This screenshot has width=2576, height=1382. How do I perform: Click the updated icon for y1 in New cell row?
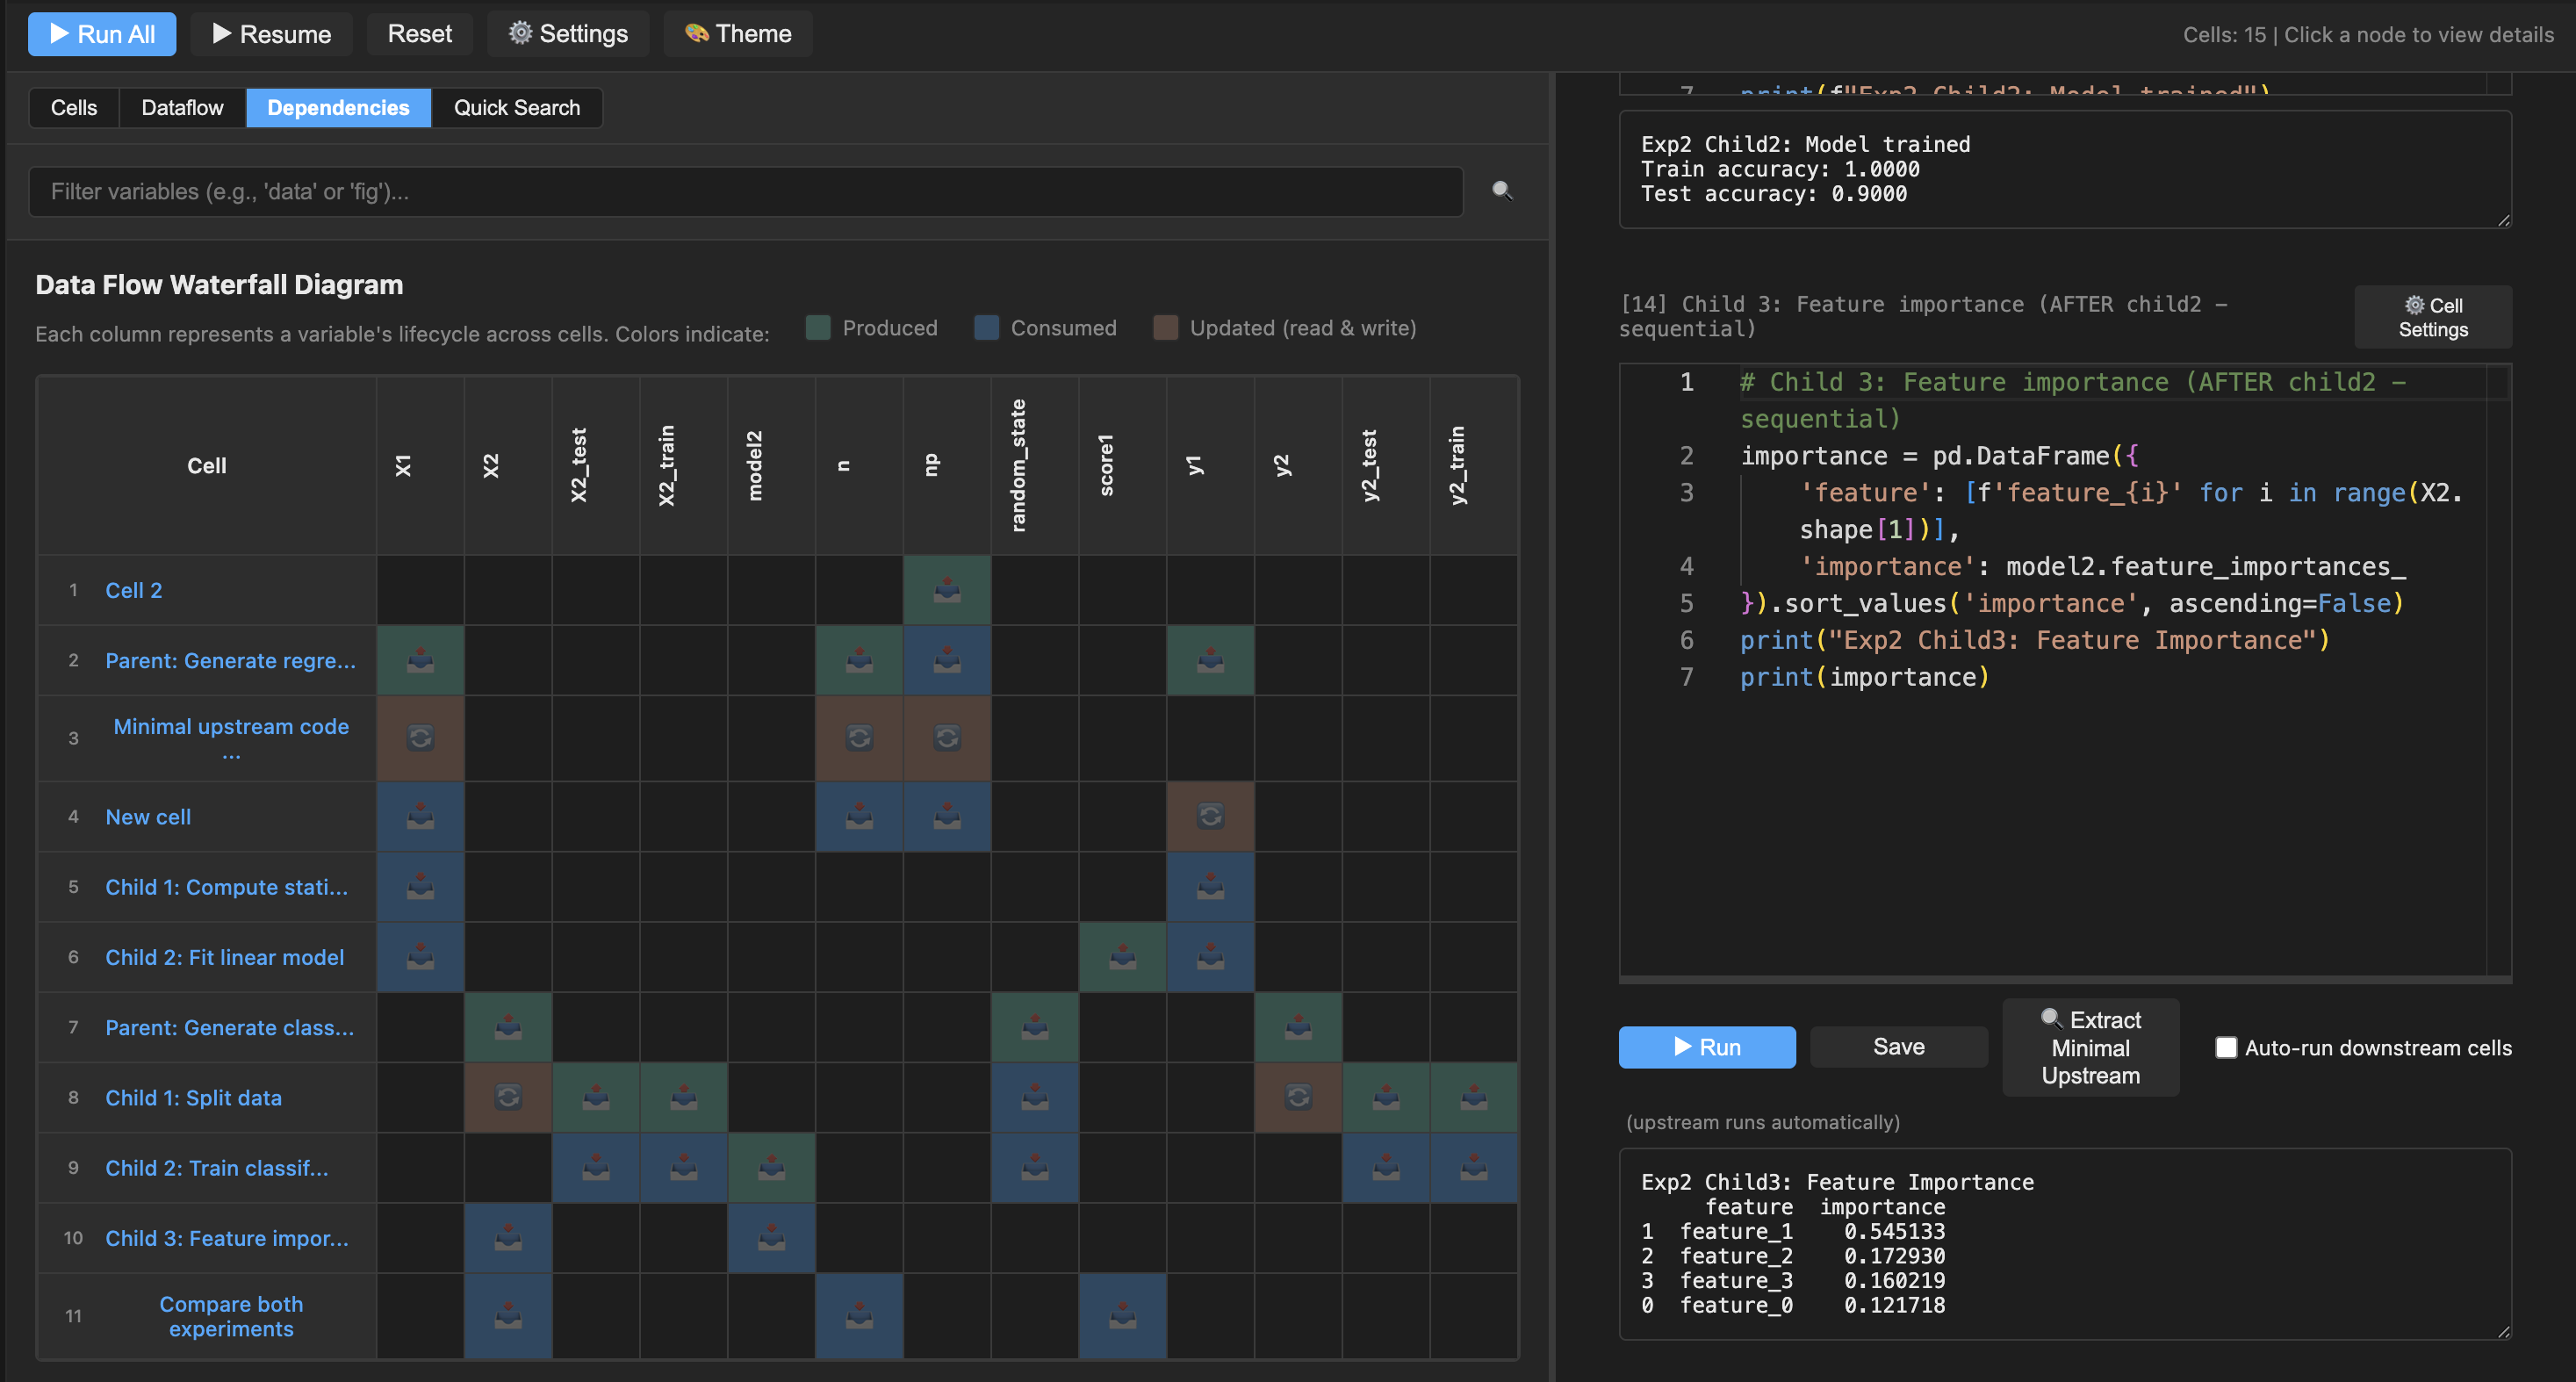tap(1210, 816)
